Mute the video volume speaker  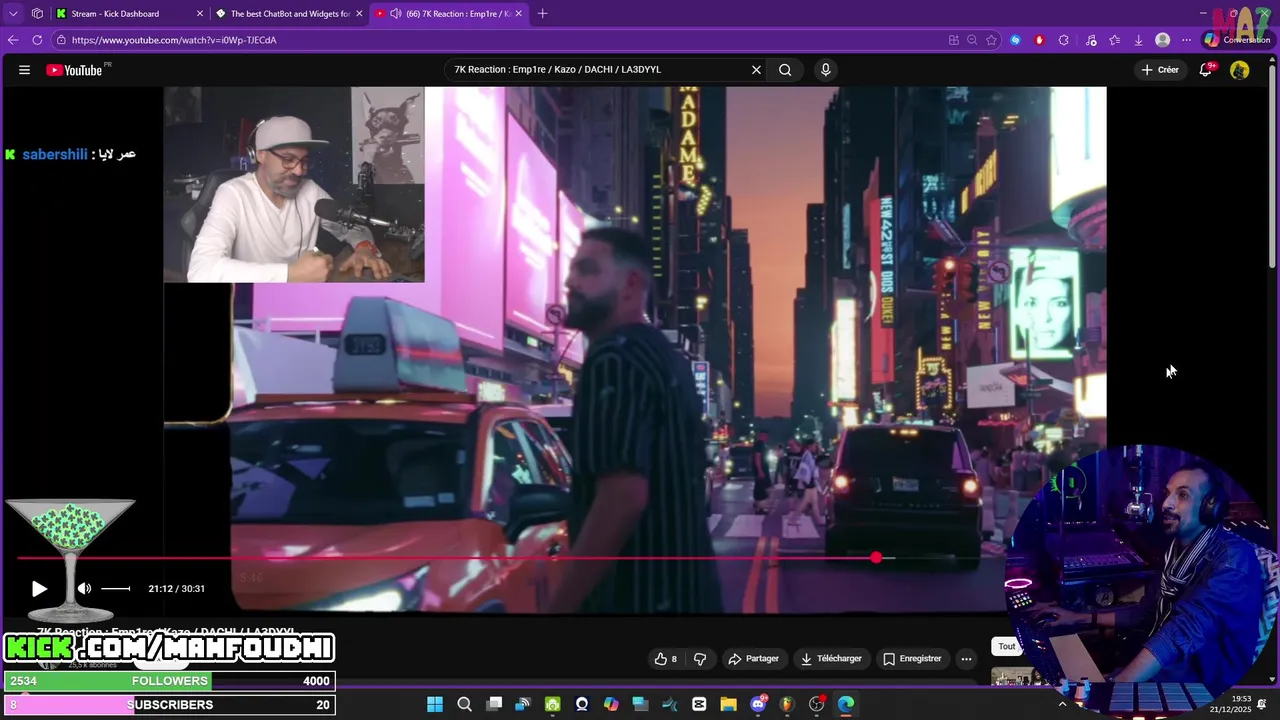(84, 589)
